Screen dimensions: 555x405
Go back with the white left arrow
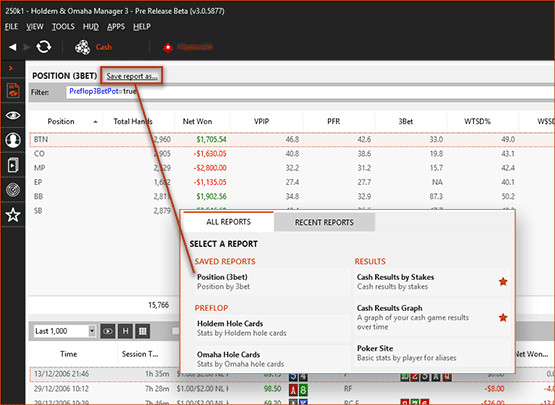pos(13,47)
